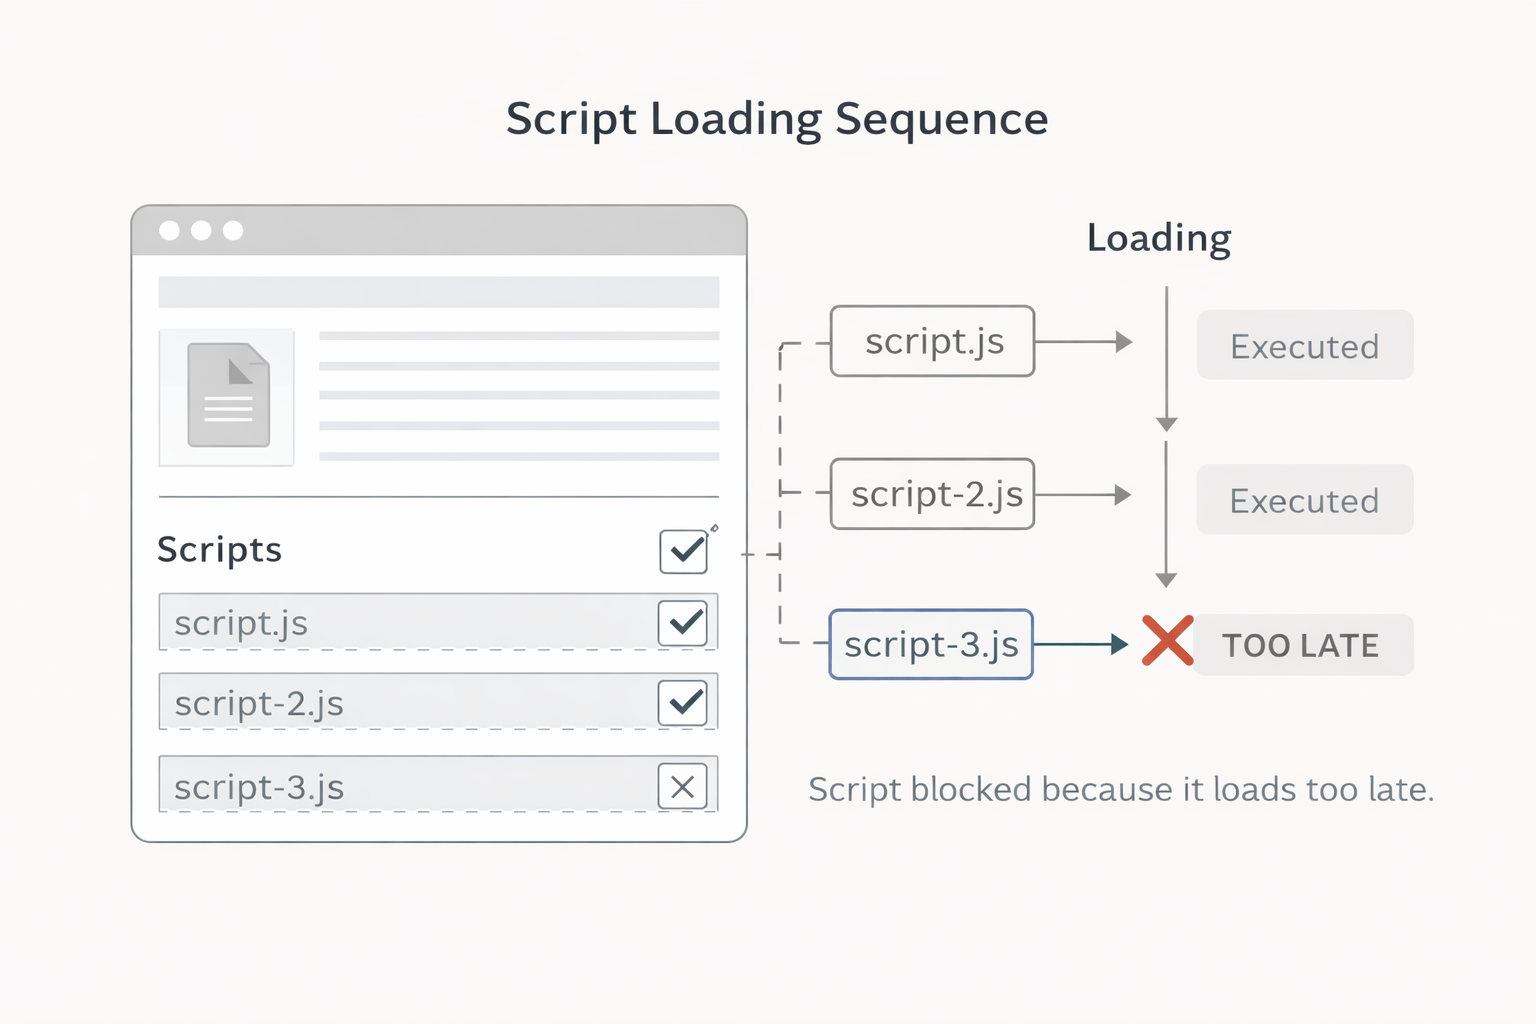Click the arrow after script-3.js box
The height and width of the screenshot is (1024, 1536).
[x=1081, y=645]
